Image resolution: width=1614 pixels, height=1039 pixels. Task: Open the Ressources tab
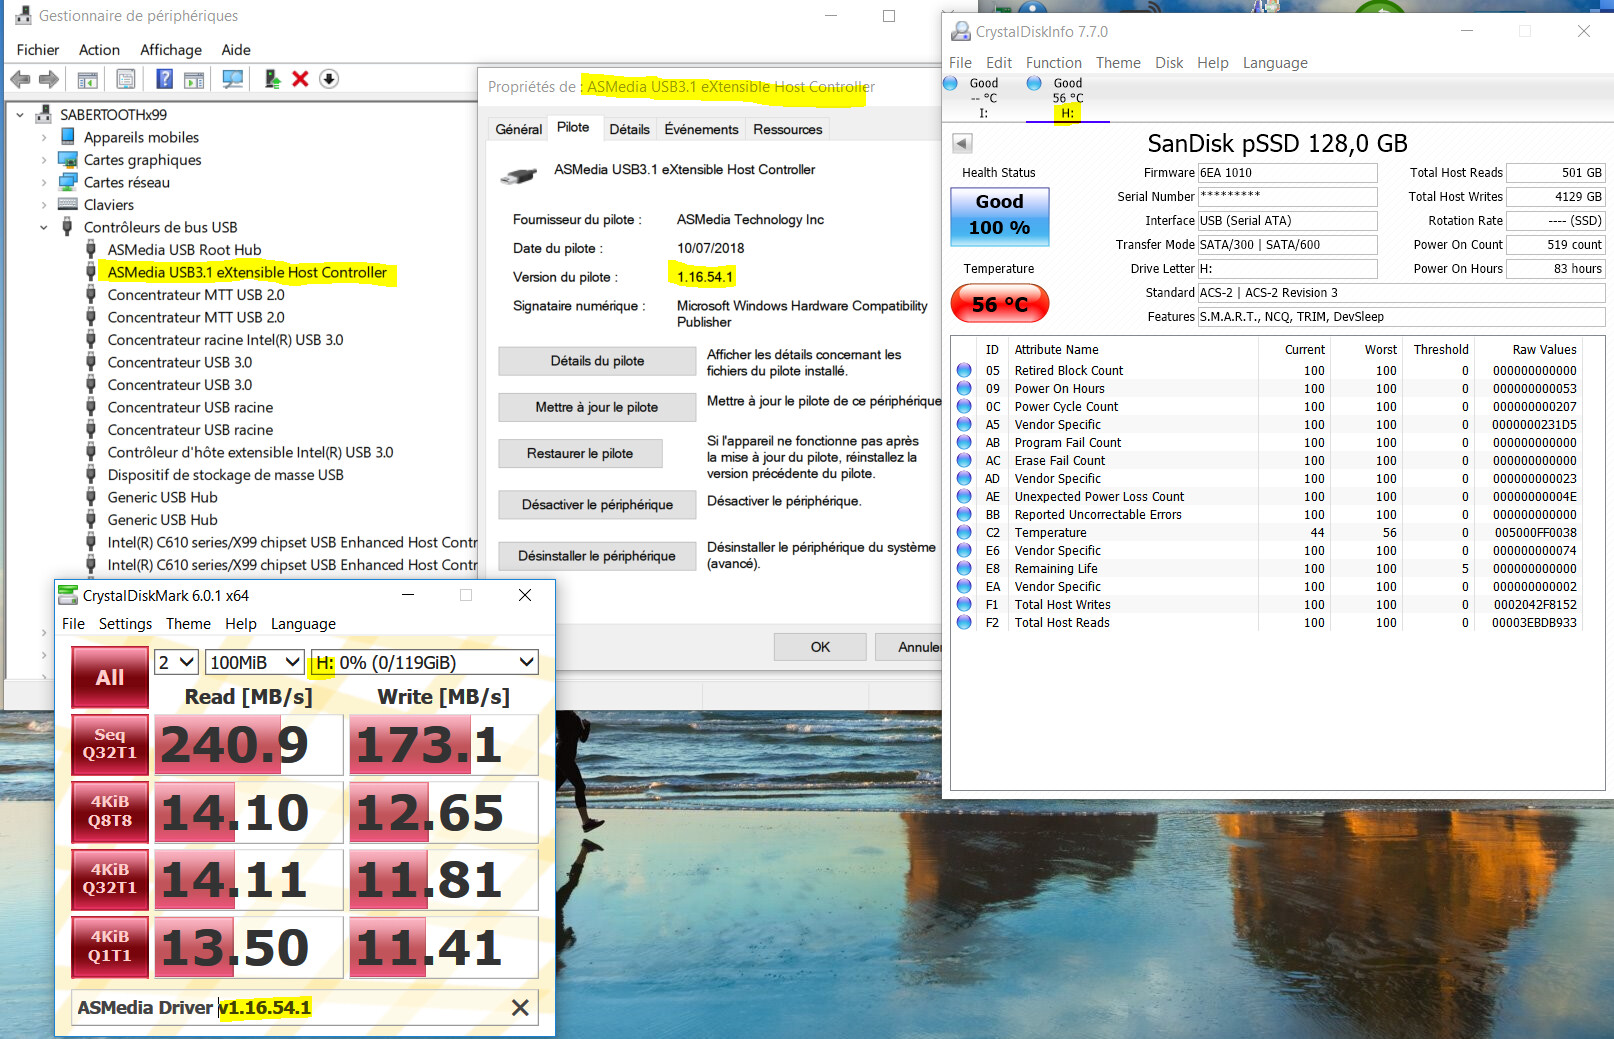788,129
